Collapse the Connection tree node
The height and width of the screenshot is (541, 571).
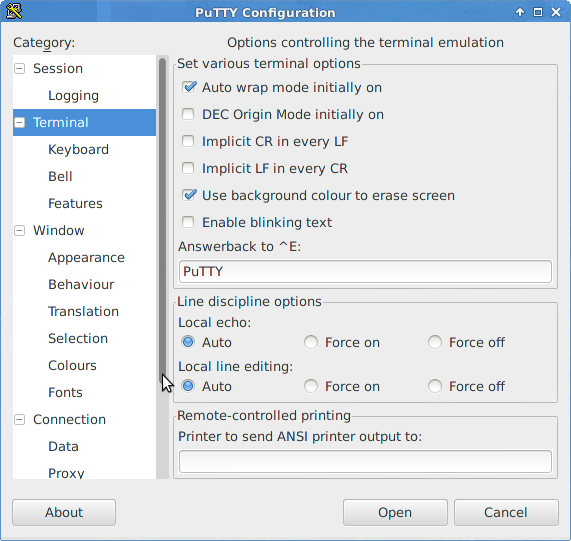(x=20, y=419)
